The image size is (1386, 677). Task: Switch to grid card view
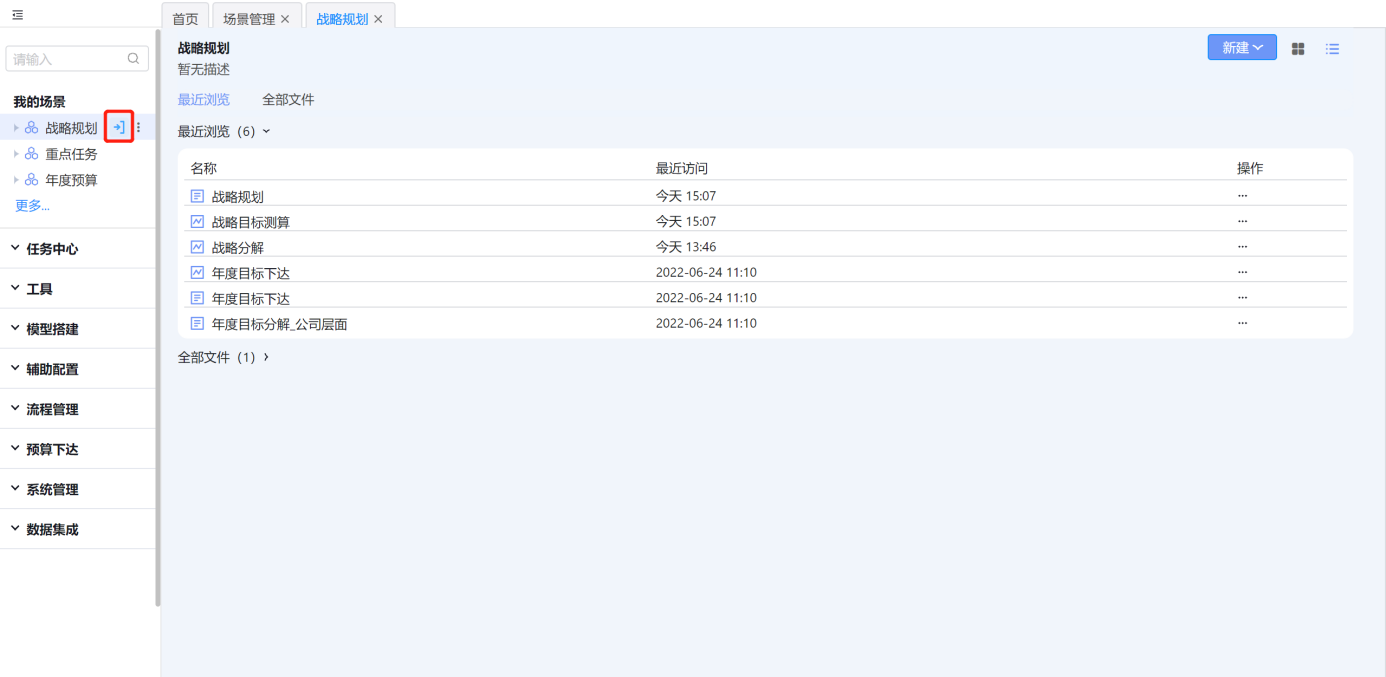1298,49
